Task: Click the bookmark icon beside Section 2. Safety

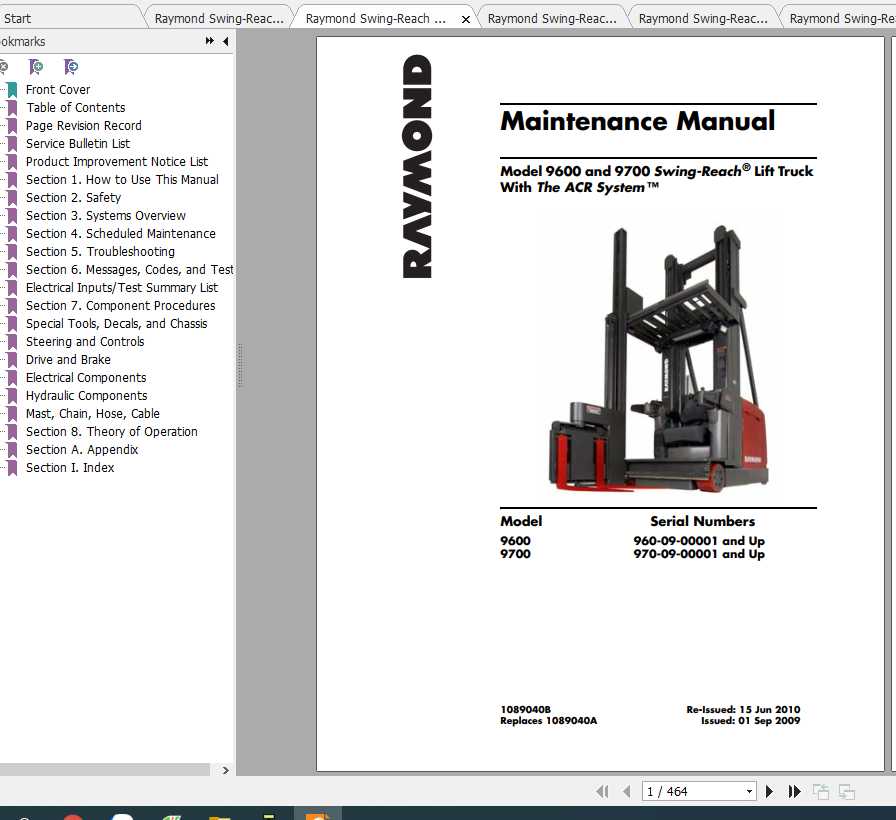Action: pyautogui.click(x=12, y=198)
